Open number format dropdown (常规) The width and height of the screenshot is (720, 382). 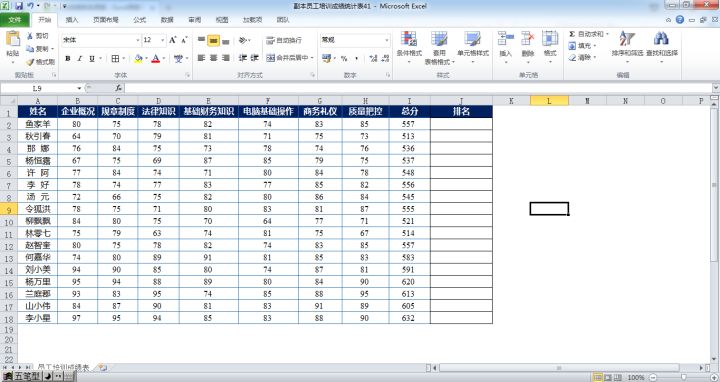pos(386,40)
